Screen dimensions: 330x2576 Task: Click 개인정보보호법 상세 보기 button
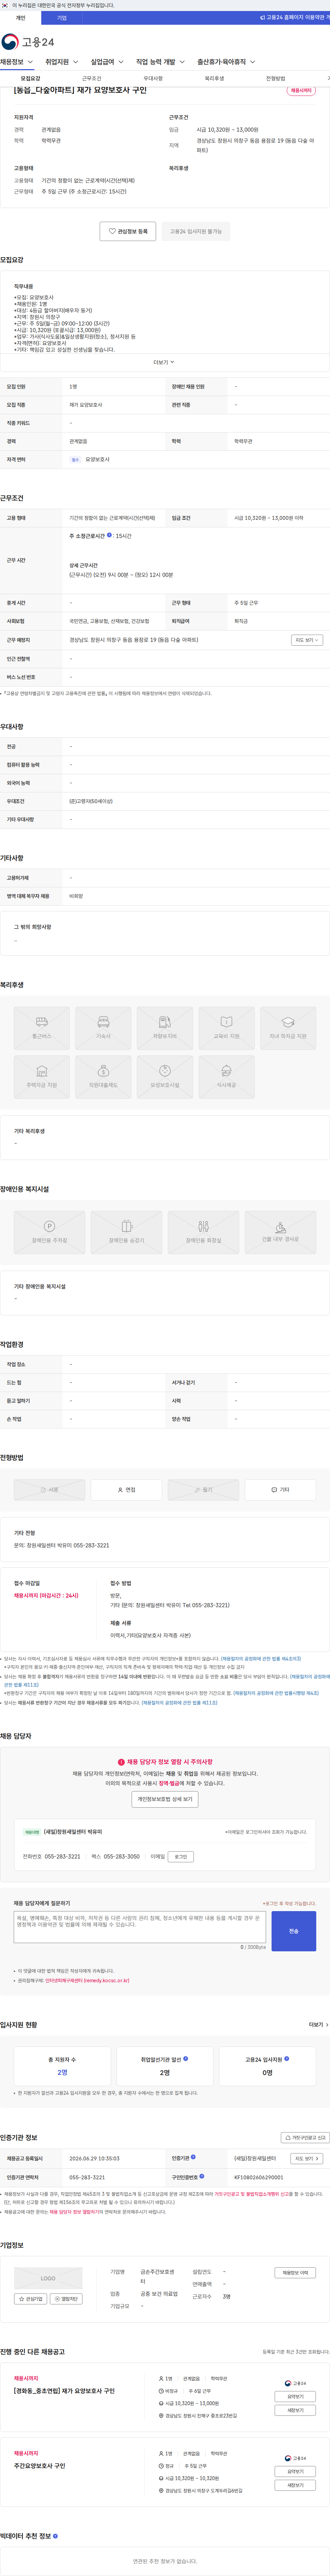click(x=165, y=1799)
